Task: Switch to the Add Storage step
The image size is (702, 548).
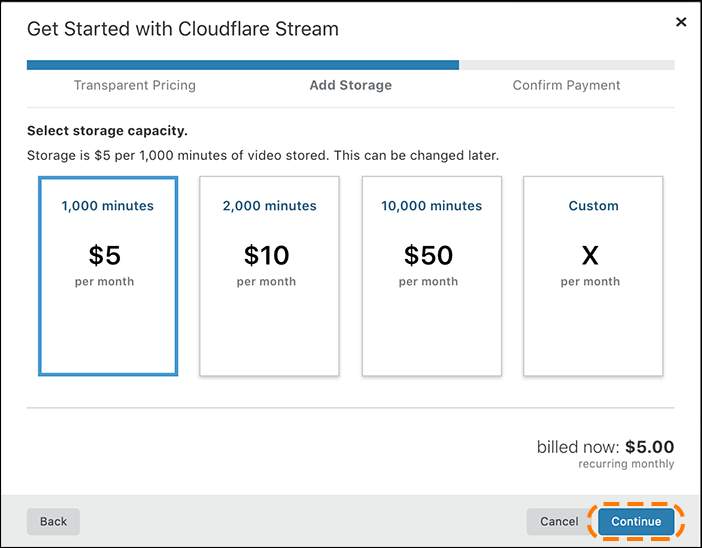Action: [350, 85]
